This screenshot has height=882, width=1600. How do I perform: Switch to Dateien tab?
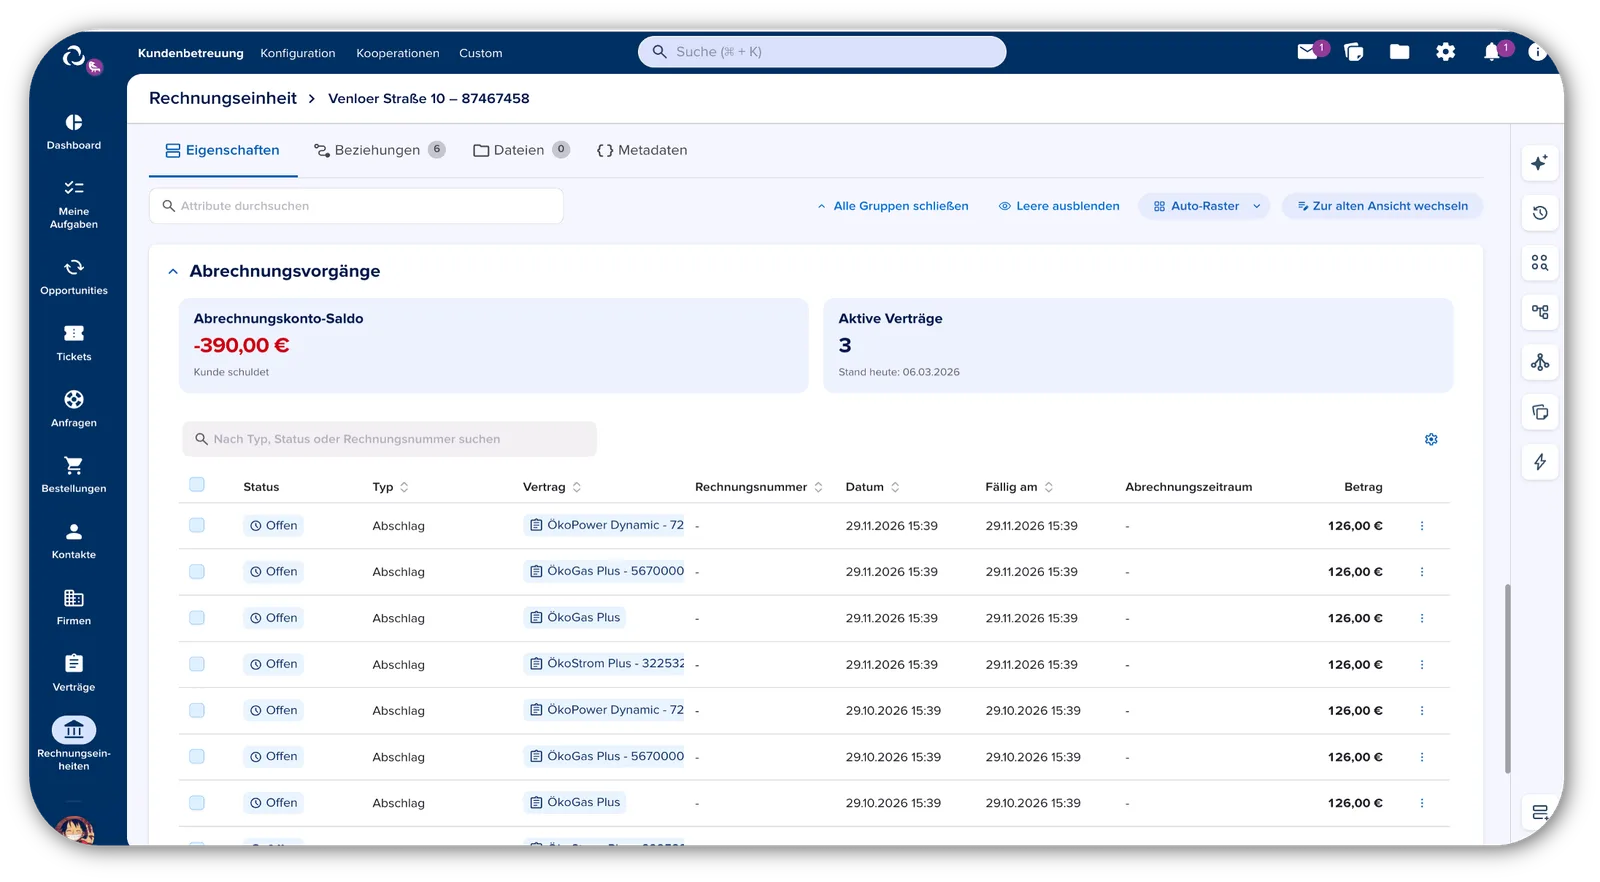coord(521,150)
